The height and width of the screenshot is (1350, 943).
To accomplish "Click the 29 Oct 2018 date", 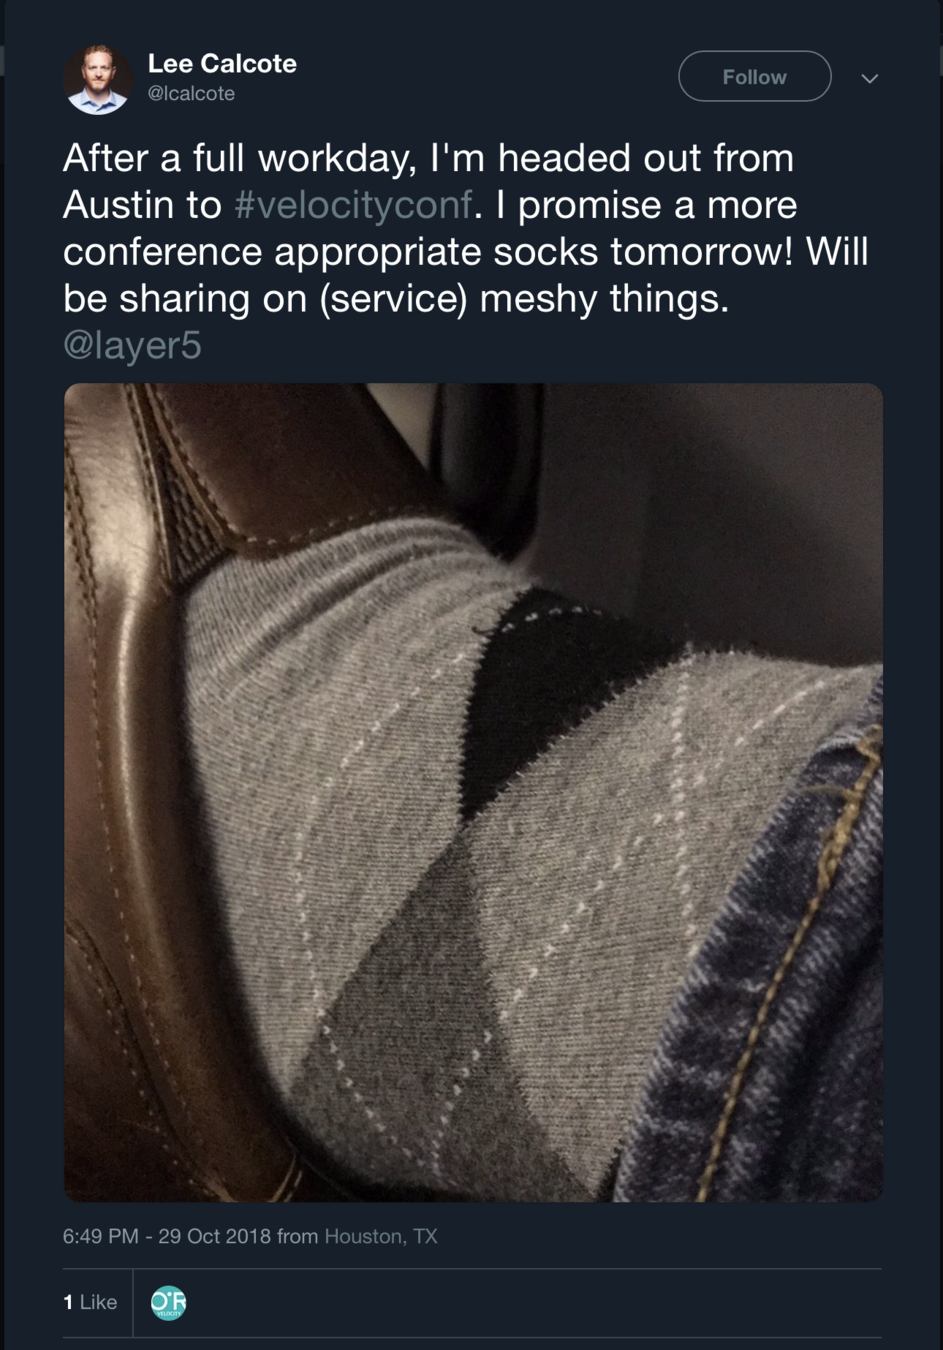I will pyautogui.click(x=214, y=1236).
